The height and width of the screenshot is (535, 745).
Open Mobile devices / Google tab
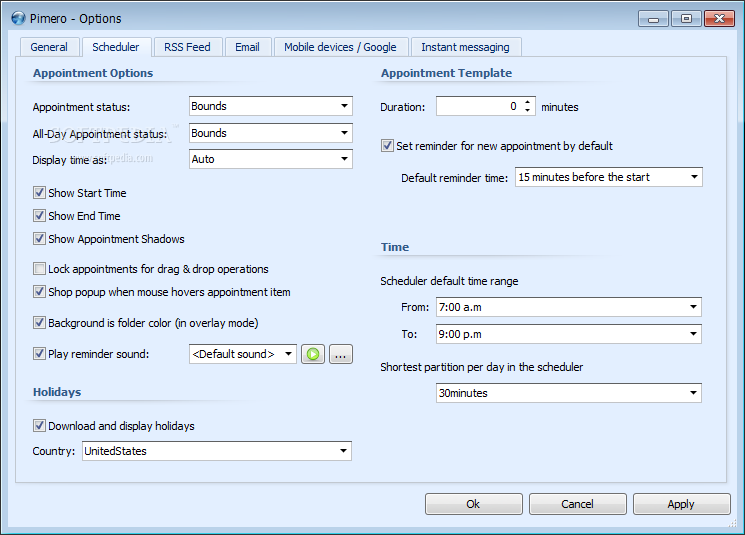[x=340, y=47]
